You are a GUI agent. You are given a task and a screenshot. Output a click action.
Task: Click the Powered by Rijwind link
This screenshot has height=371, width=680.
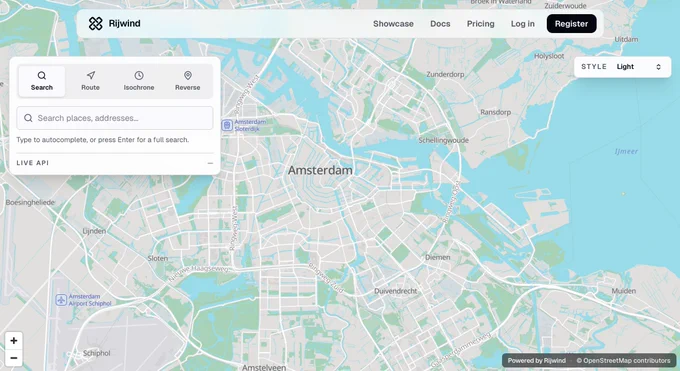(536, 361)
